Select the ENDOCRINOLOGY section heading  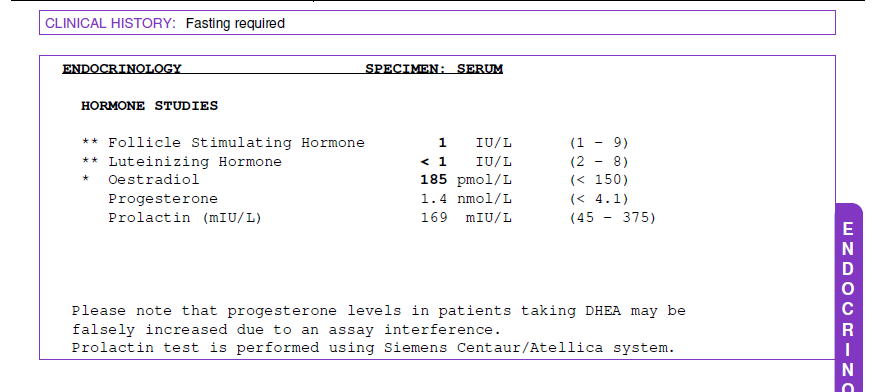(122, 69)
